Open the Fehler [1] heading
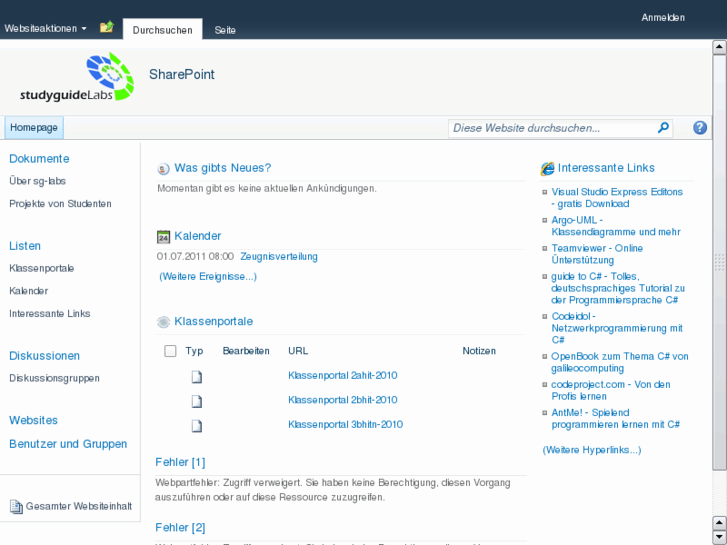The width and height of the screenshot is (727, 545). (180, 462)
